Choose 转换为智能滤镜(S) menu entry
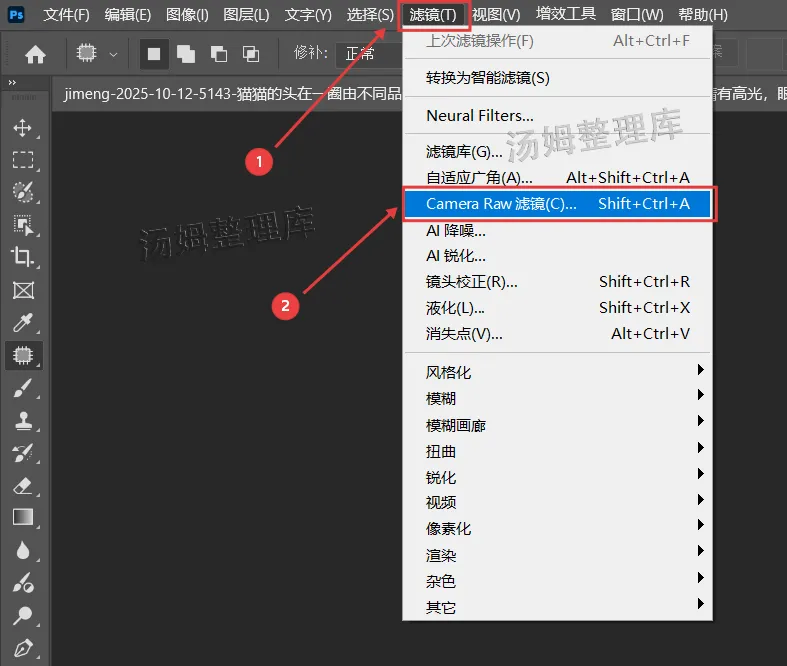787x666 pixels. point(557,78)
